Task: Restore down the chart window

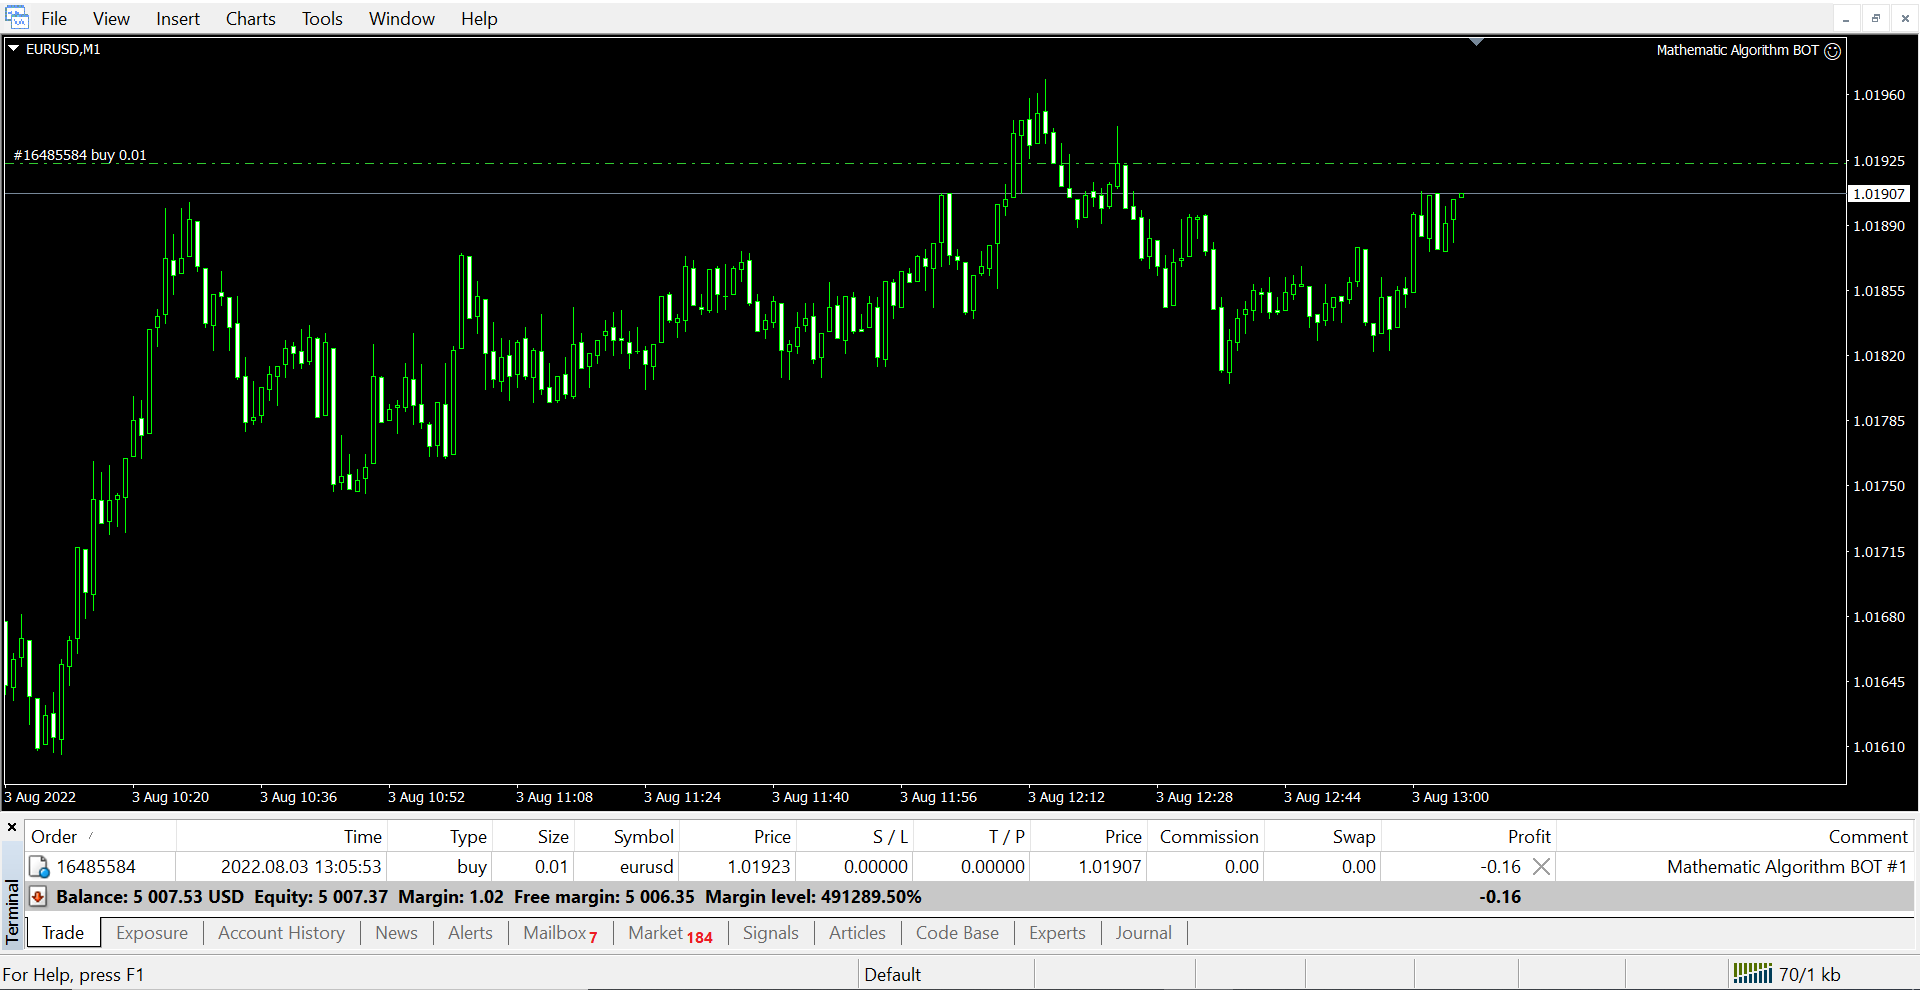Action: coord(1876,18)
